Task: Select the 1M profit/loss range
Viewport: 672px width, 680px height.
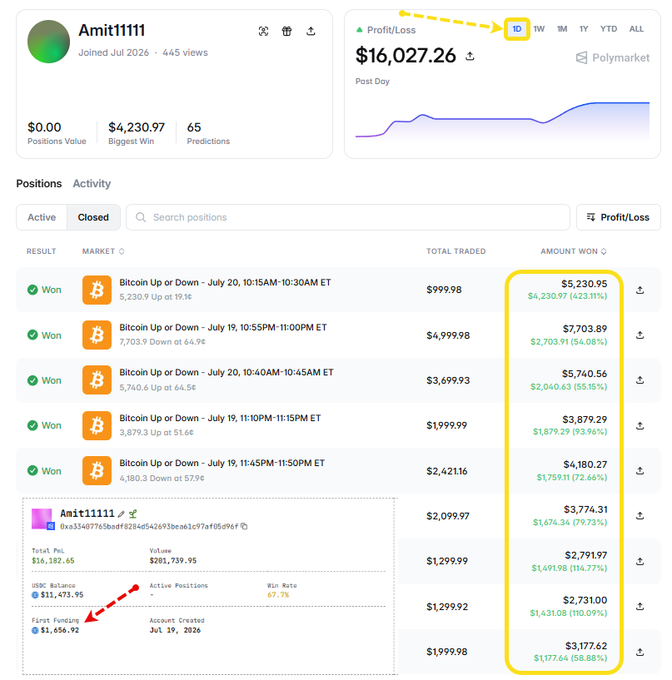Action: [562, 29]
